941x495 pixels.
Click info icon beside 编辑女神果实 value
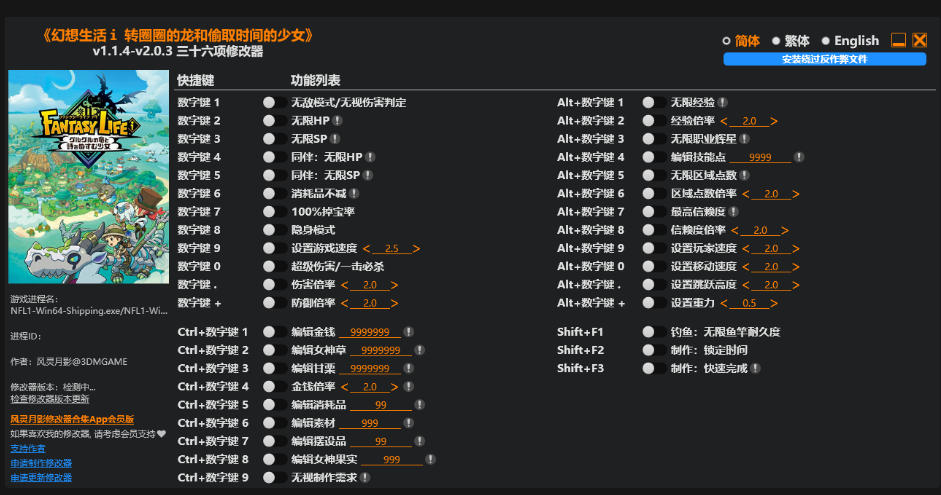point(430,460)
